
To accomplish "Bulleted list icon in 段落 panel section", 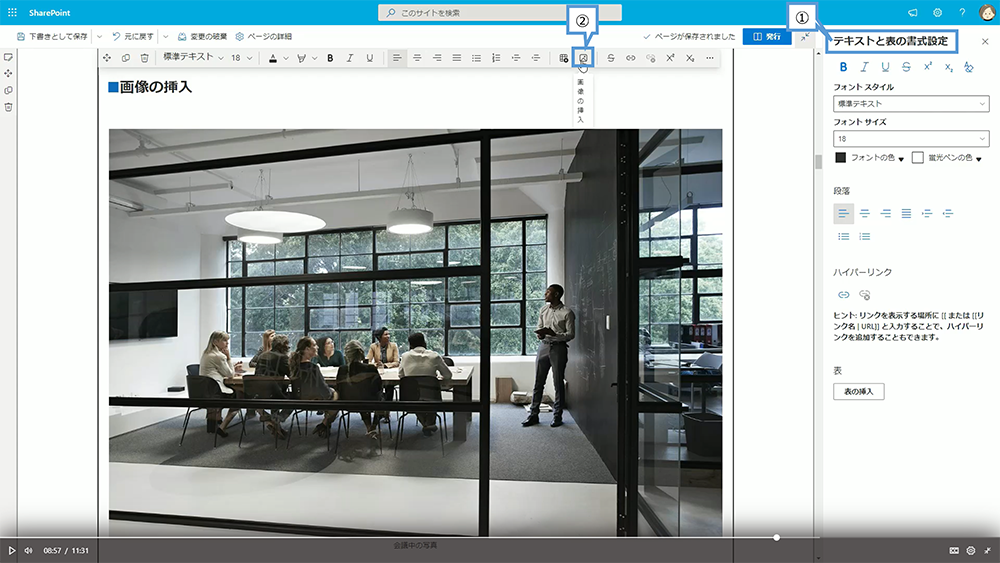I will click(x=844, y=237).
